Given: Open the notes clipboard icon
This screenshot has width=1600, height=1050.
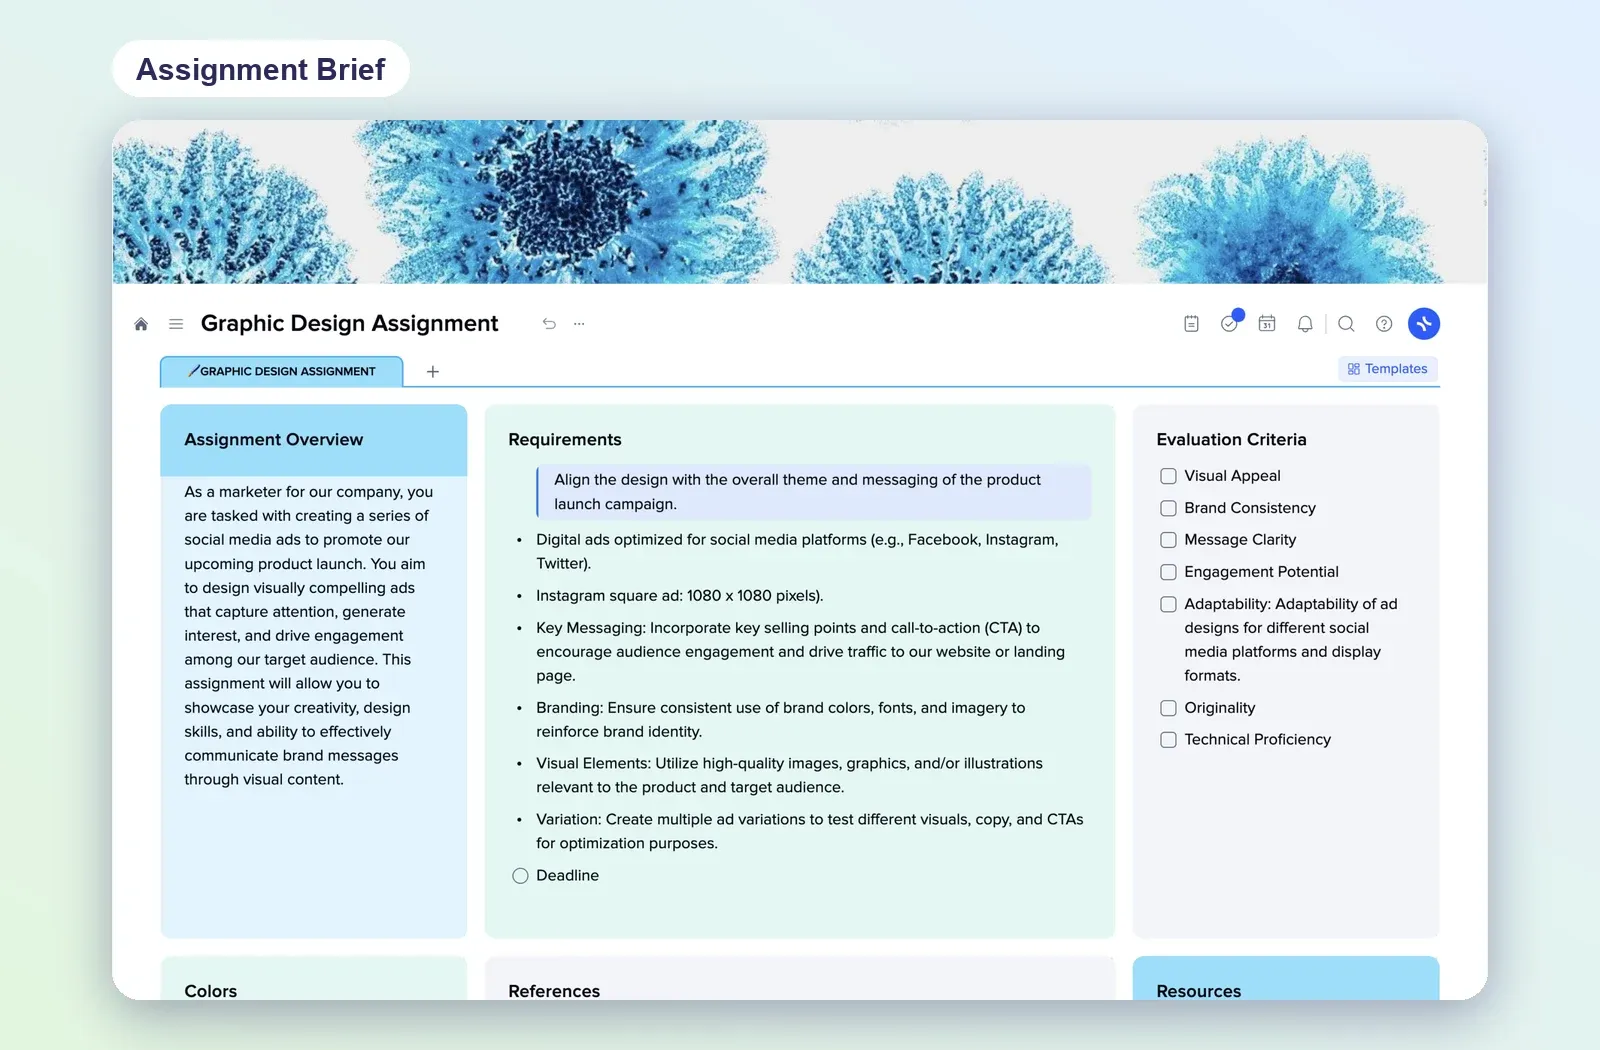Looking at the screenshot, I should [x=1191, y=324].
